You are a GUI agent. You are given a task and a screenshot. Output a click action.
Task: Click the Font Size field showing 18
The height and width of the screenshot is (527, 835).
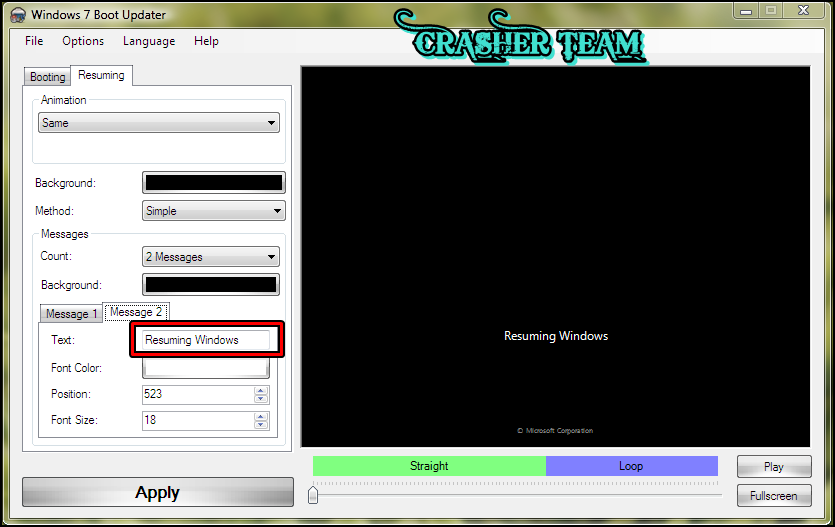198,420
